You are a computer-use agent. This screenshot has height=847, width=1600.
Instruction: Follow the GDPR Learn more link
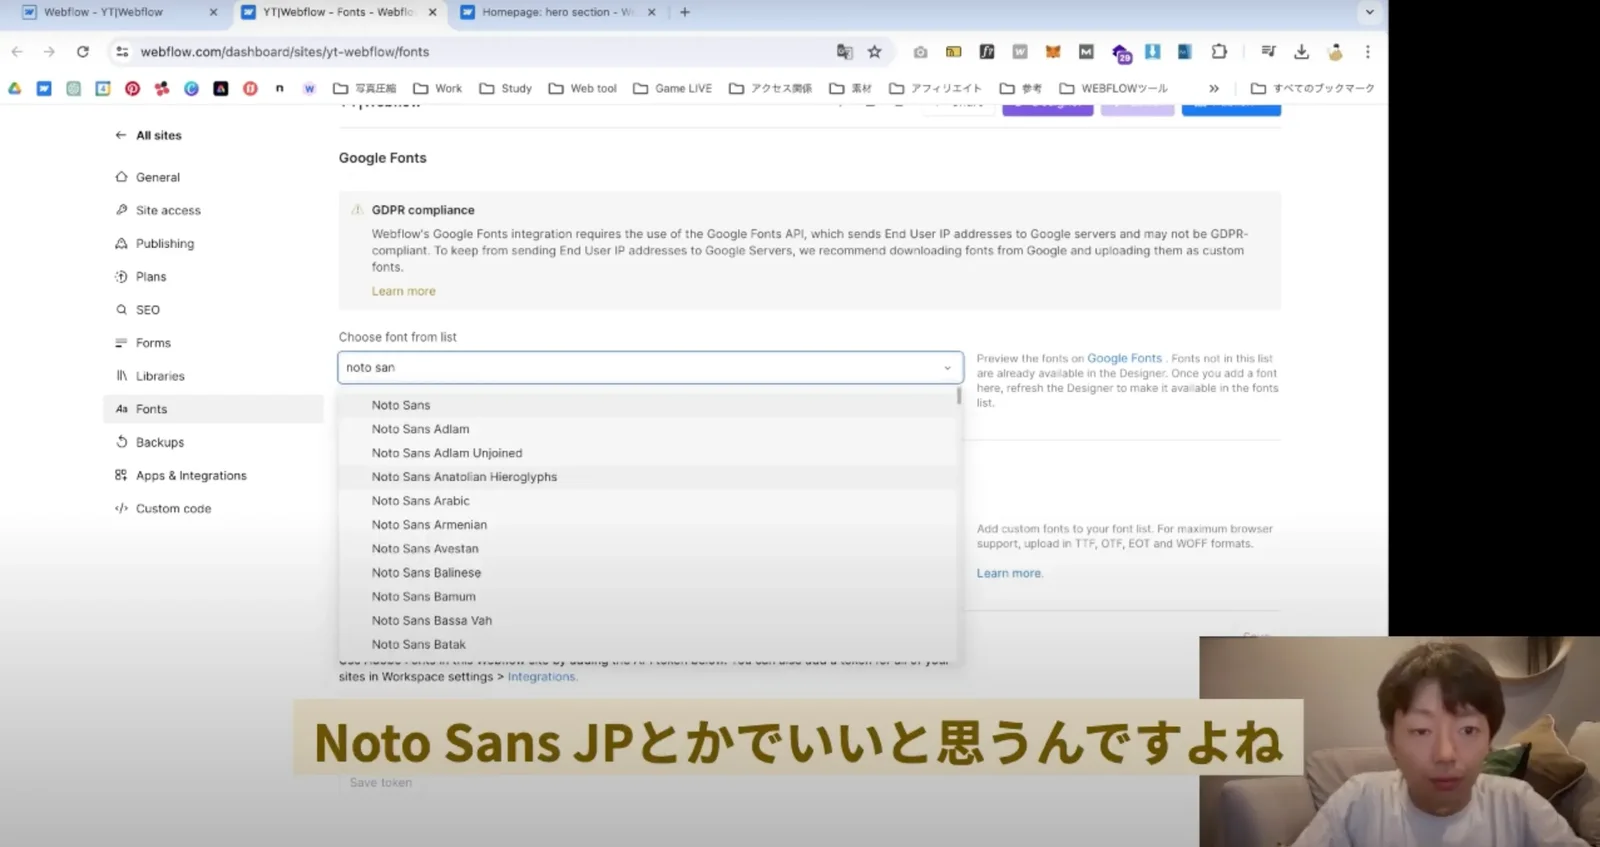point(403,291)
